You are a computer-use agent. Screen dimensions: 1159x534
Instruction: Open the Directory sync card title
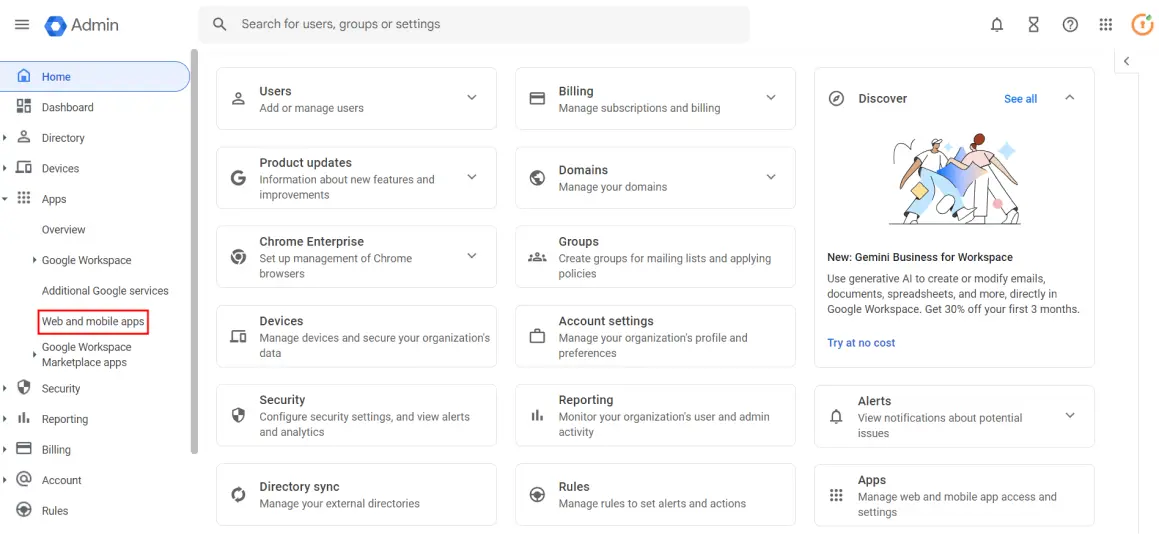(299, 487)
